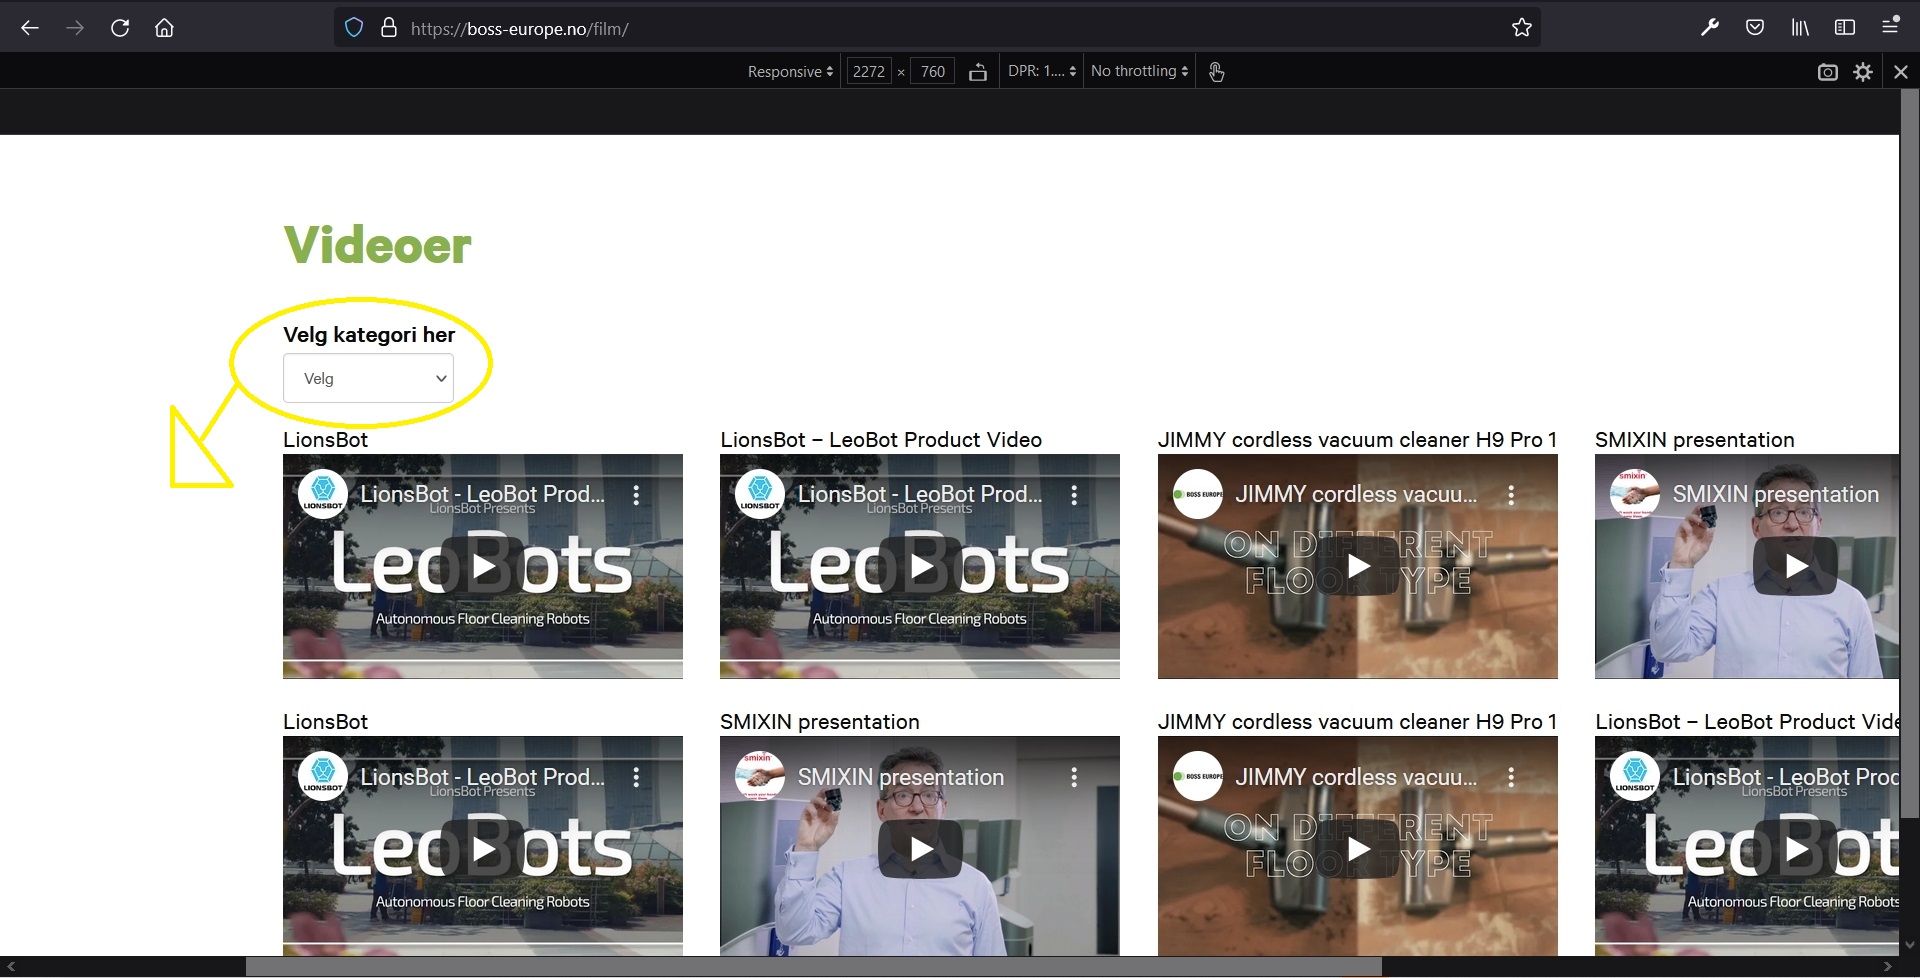Open title link on top-row LionsBot player
The image size is (1920, 978).
click(x=483, y=494)
